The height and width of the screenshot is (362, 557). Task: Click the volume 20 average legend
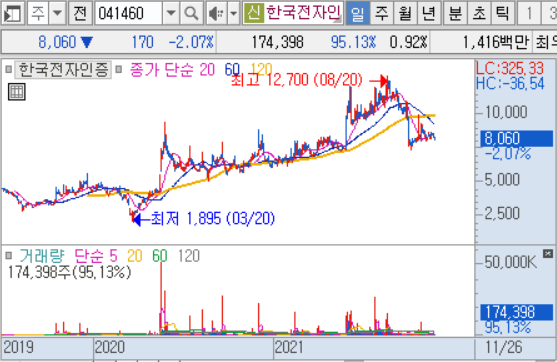[135, 256]
